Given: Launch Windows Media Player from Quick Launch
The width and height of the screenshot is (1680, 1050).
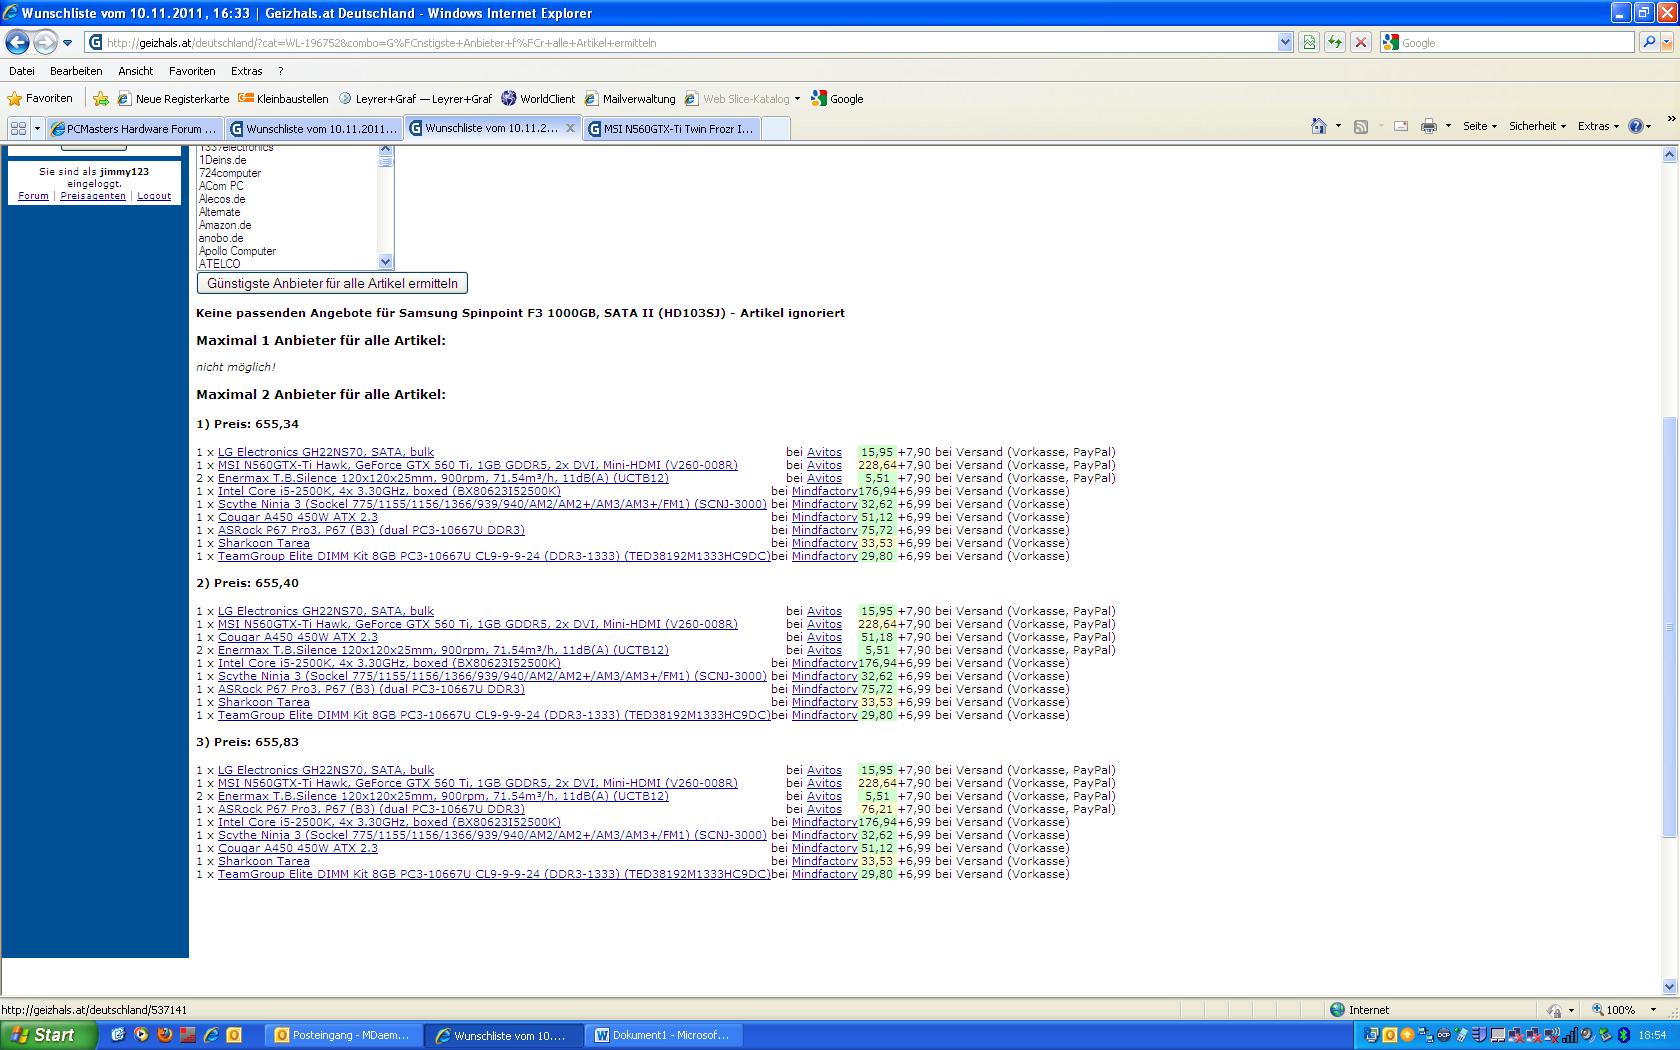Looking at the screenshot, I should pos(141,1035).
